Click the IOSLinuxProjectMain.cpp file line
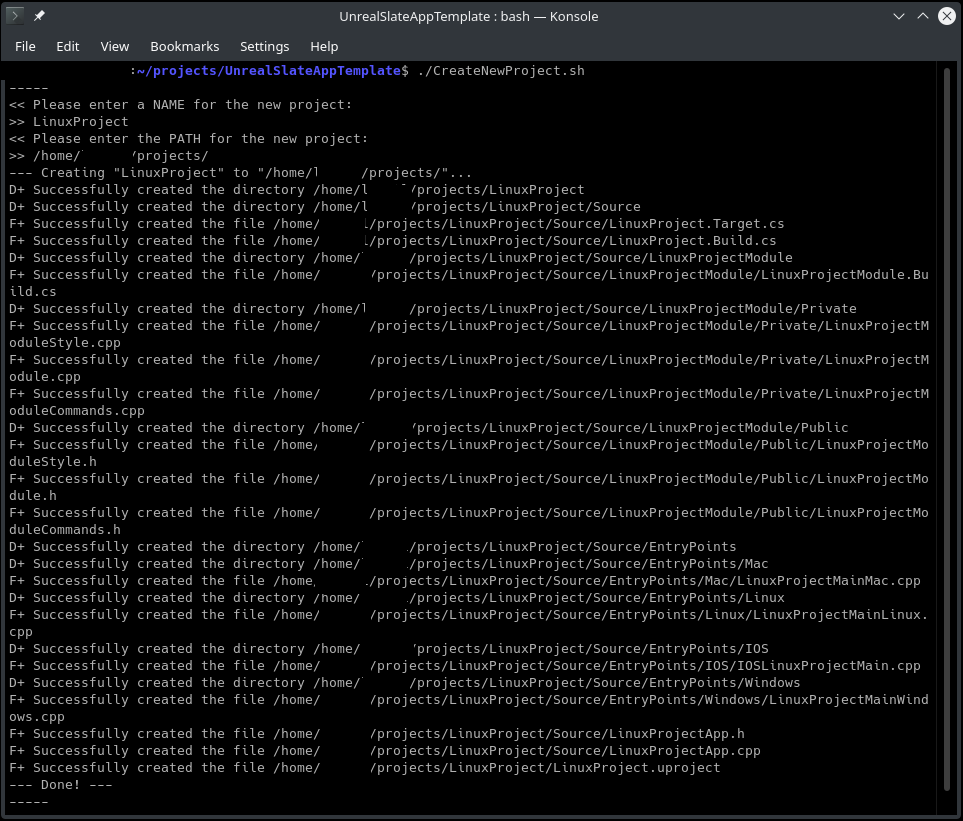963x821 pixels. 465,666
